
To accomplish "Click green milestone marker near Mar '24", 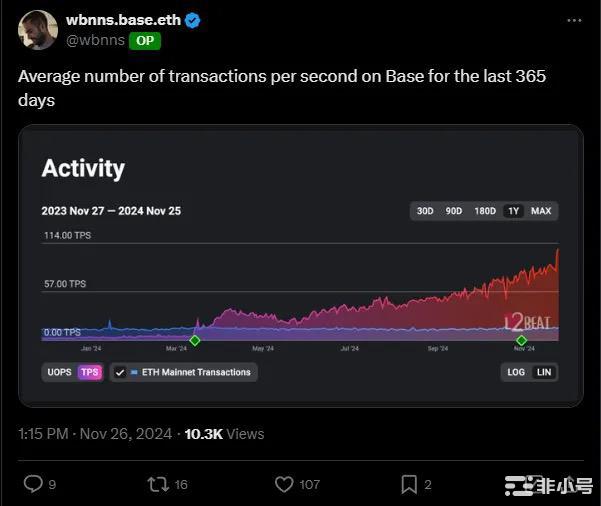I will pyautogui.click(x=195, y=340).
